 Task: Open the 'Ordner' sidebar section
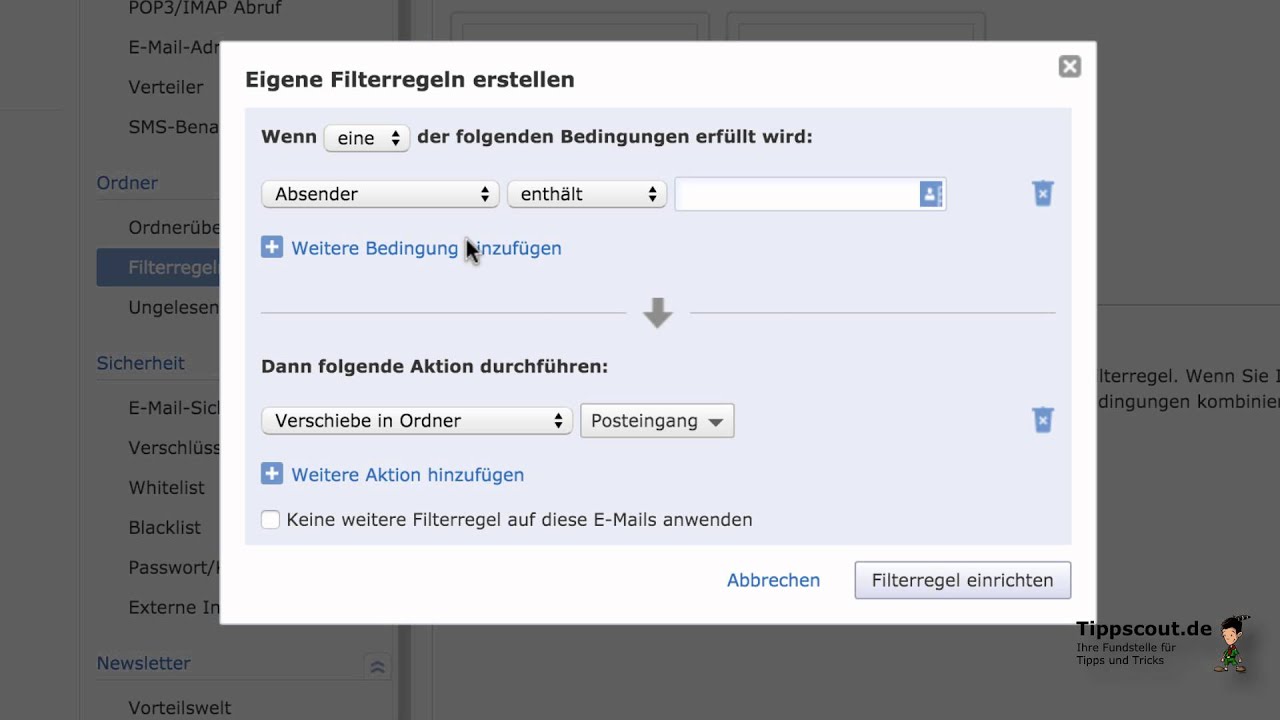point(127,183)
